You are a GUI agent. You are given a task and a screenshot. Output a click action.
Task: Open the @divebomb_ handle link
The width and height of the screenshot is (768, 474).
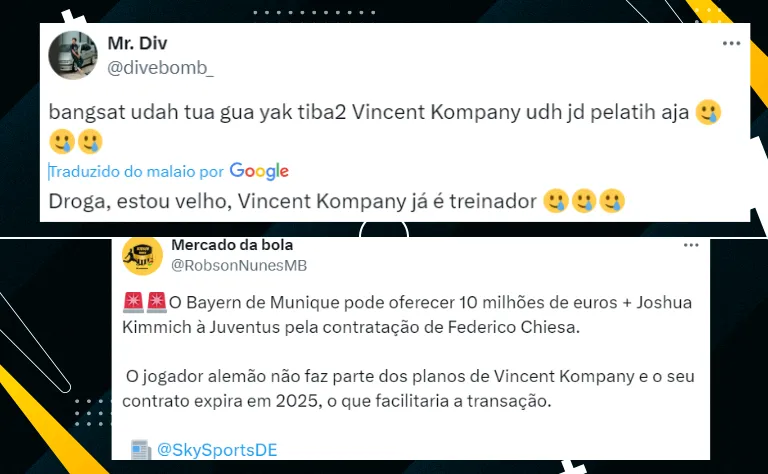[160, 68]
